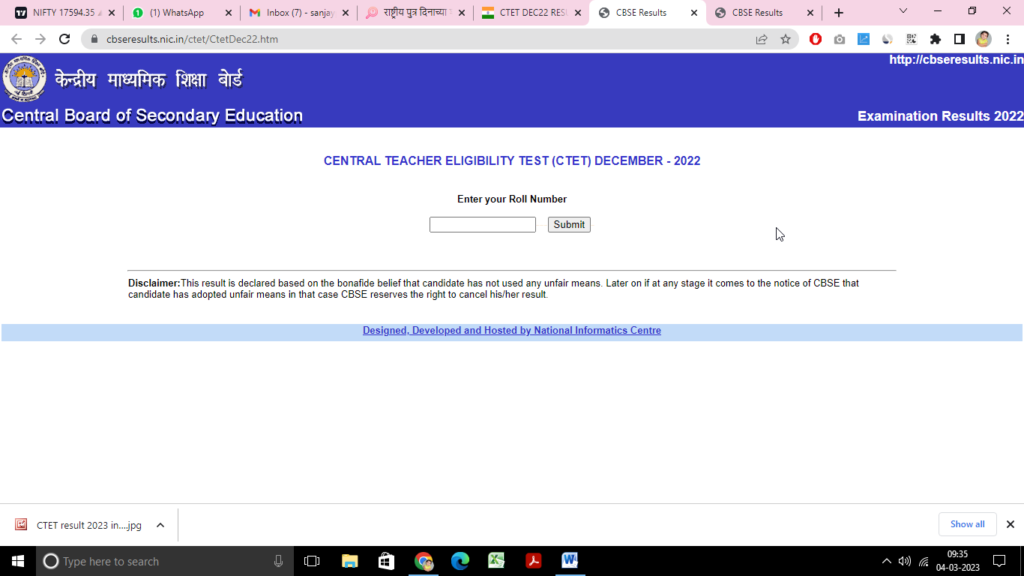Screen dimensions: 1024x576
Task: Click the taskbar hidden icons chevron
Action: coord(886,561)
